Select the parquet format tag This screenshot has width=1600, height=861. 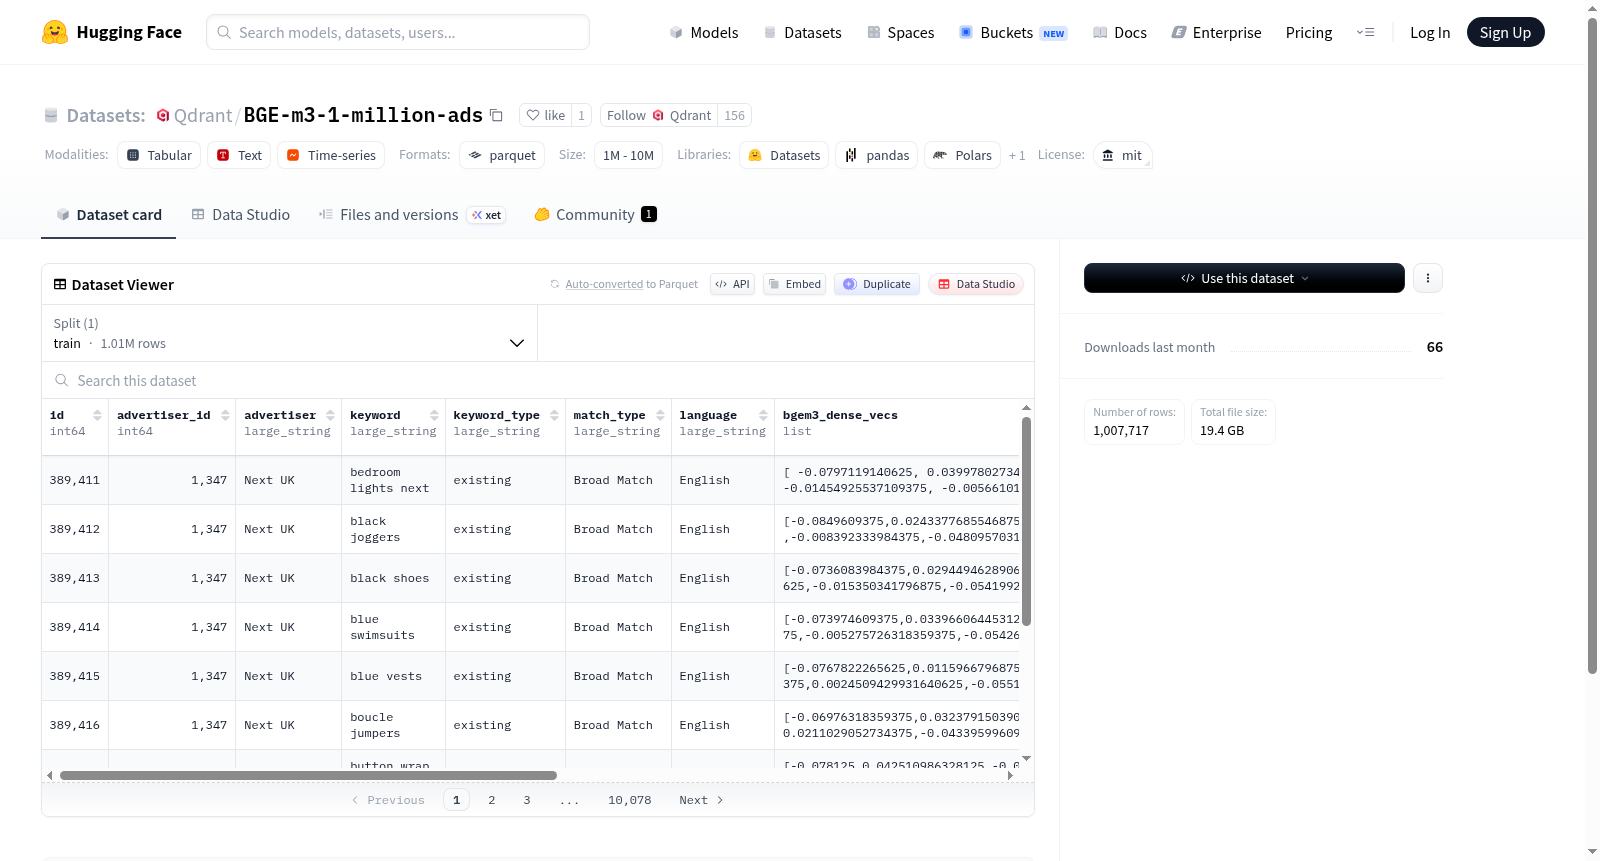click(x=502, y=155)
